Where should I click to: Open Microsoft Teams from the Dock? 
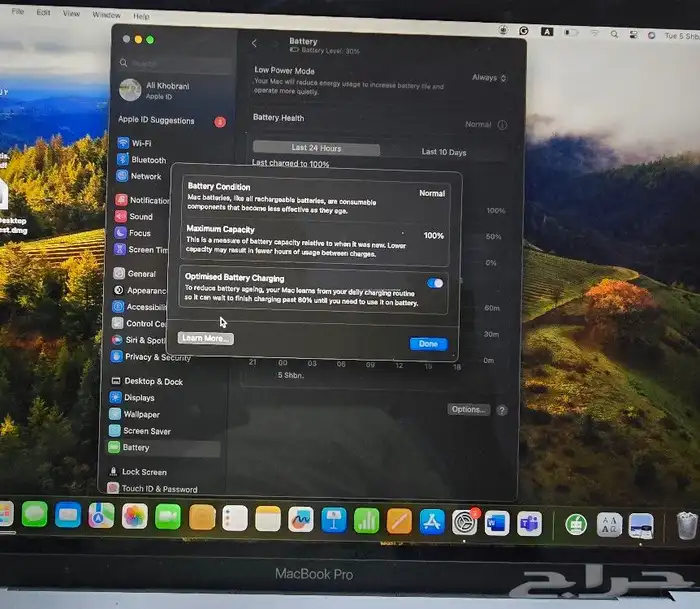529,523
